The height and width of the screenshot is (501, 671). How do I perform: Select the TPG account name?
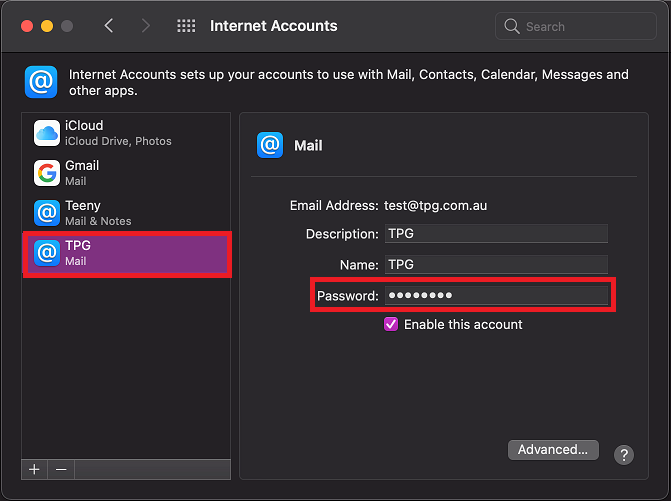click(78, 245)
